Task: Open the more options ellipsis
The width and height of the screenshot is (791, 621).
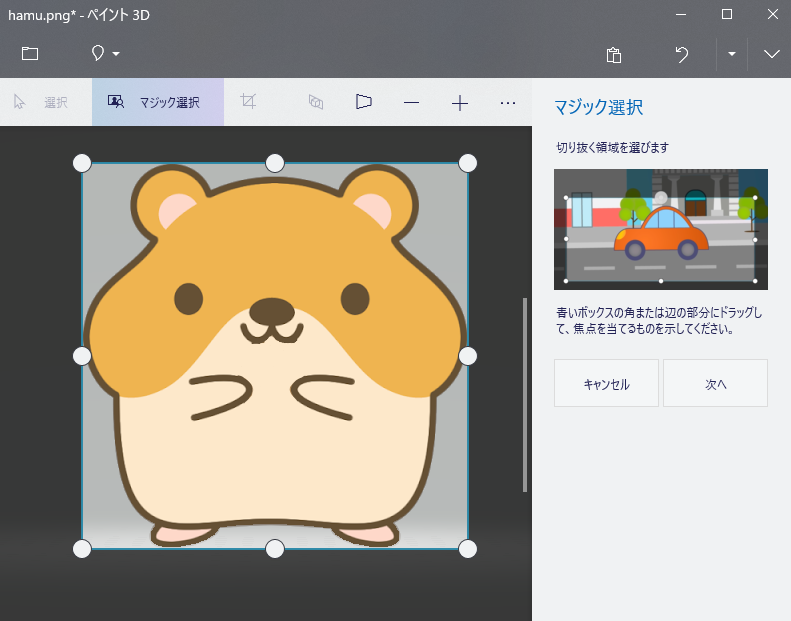Action: click(x=507, y=103)
